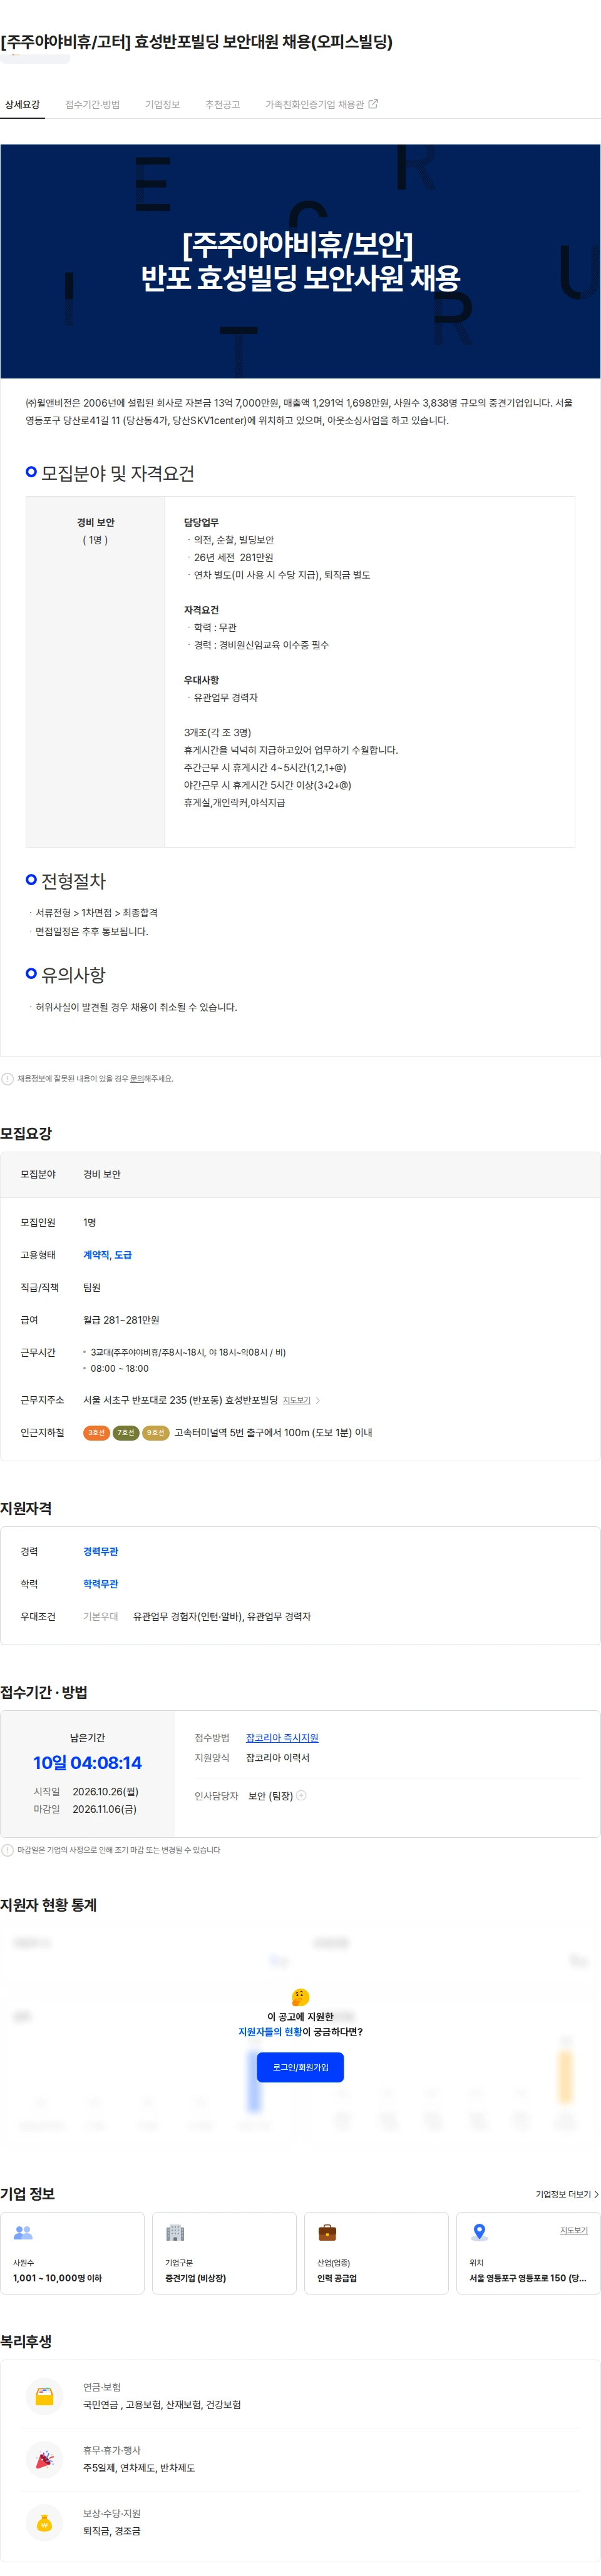Click the 휴무·휴가·행사 party icon
The image size is (601, 2576).
(44, 2459)
